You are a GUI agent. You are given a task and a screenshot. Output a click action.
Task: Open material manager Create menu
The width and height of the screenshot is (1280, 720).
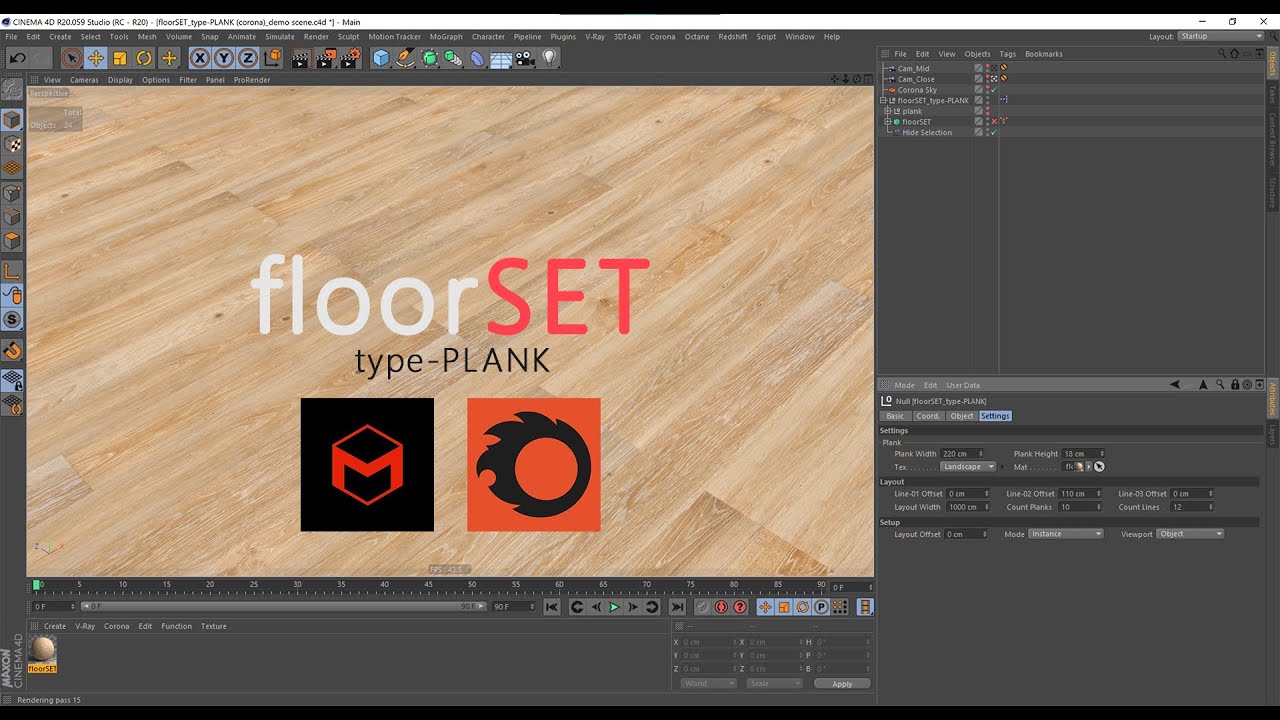(x=55, y=626)
